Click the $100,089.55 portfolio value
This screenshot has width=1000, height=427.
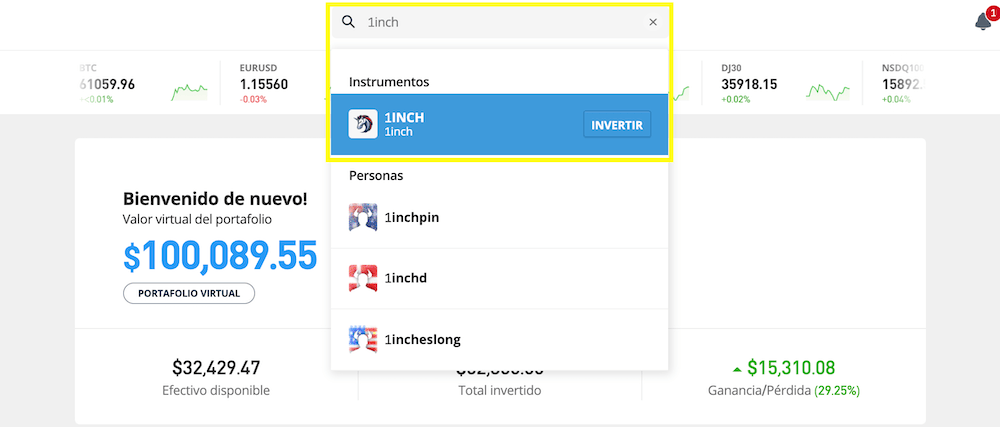(x=220, y=256)
